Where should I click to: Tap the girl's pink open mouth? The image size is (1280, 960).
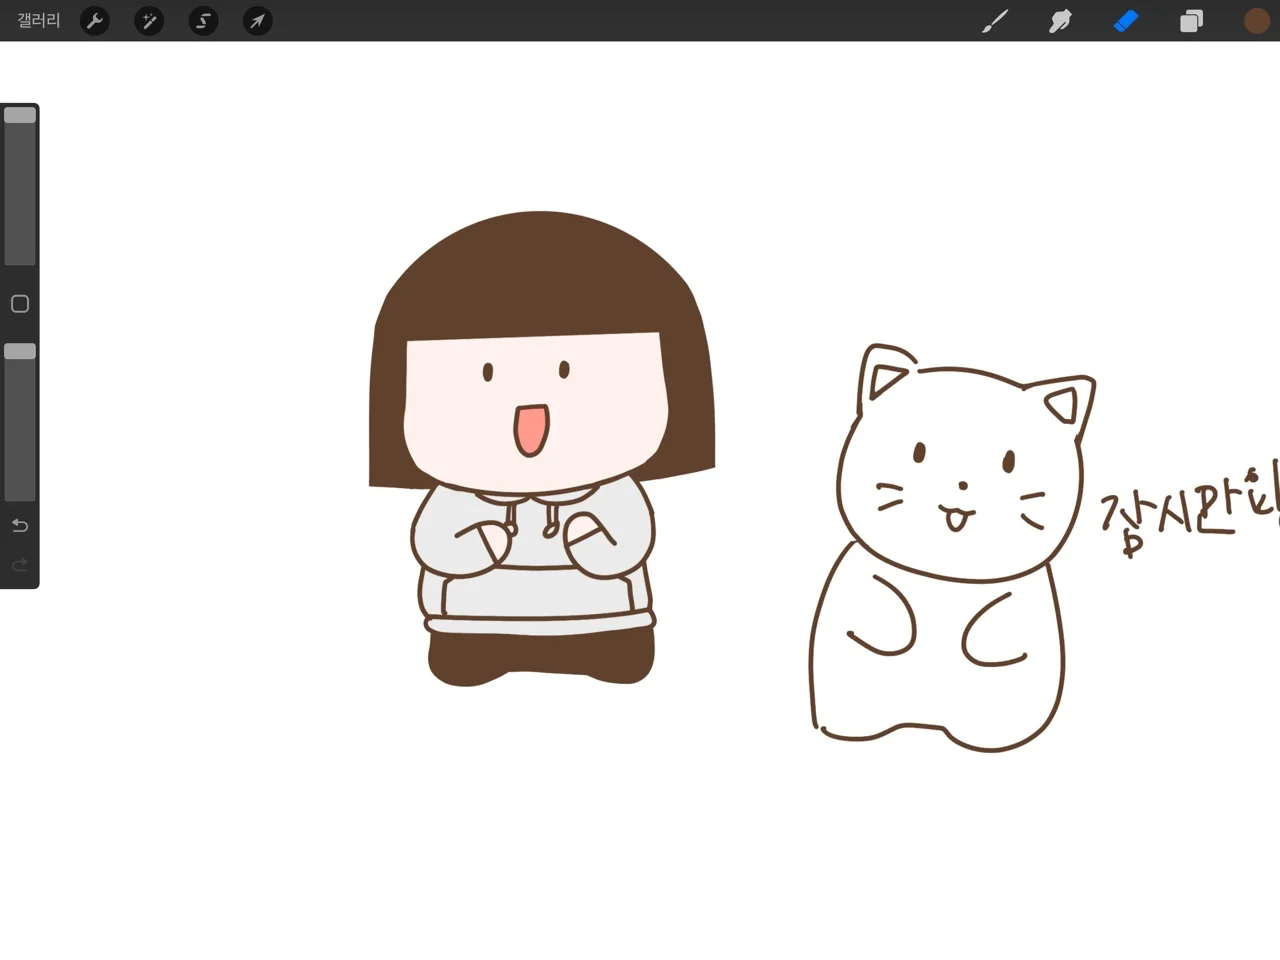point(531,430)
